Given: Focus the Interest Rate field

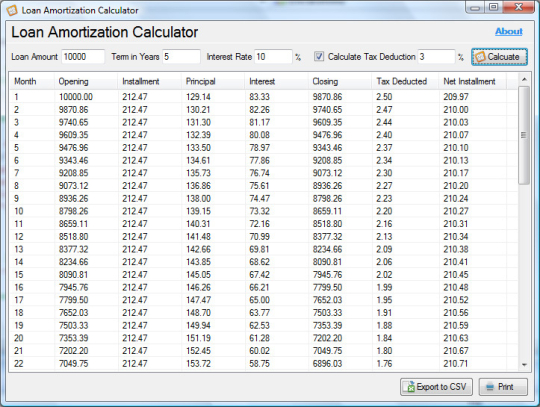Looking at the screenshot, I should [x=273, y=56].
